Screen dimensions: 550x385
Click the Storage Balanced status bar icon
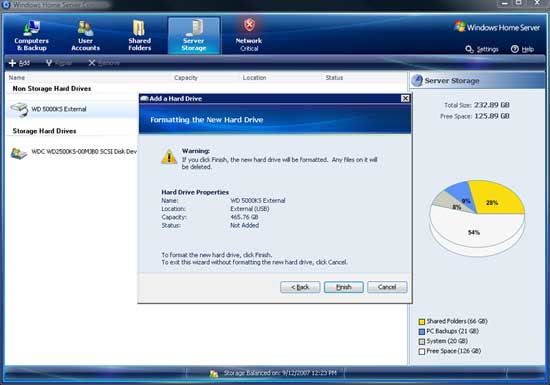pyautogui.click(x=214, y=374)
